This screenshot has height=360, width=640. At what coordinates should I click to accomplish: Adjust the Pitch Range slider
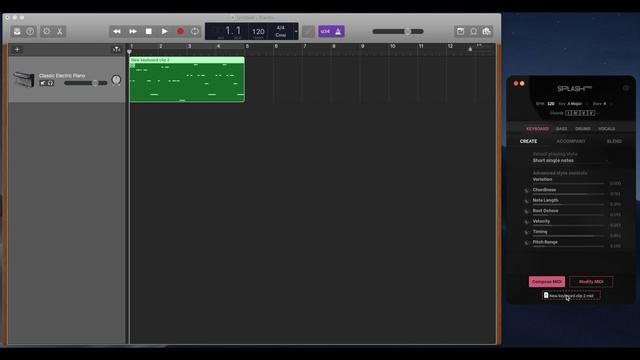point(568,246)
